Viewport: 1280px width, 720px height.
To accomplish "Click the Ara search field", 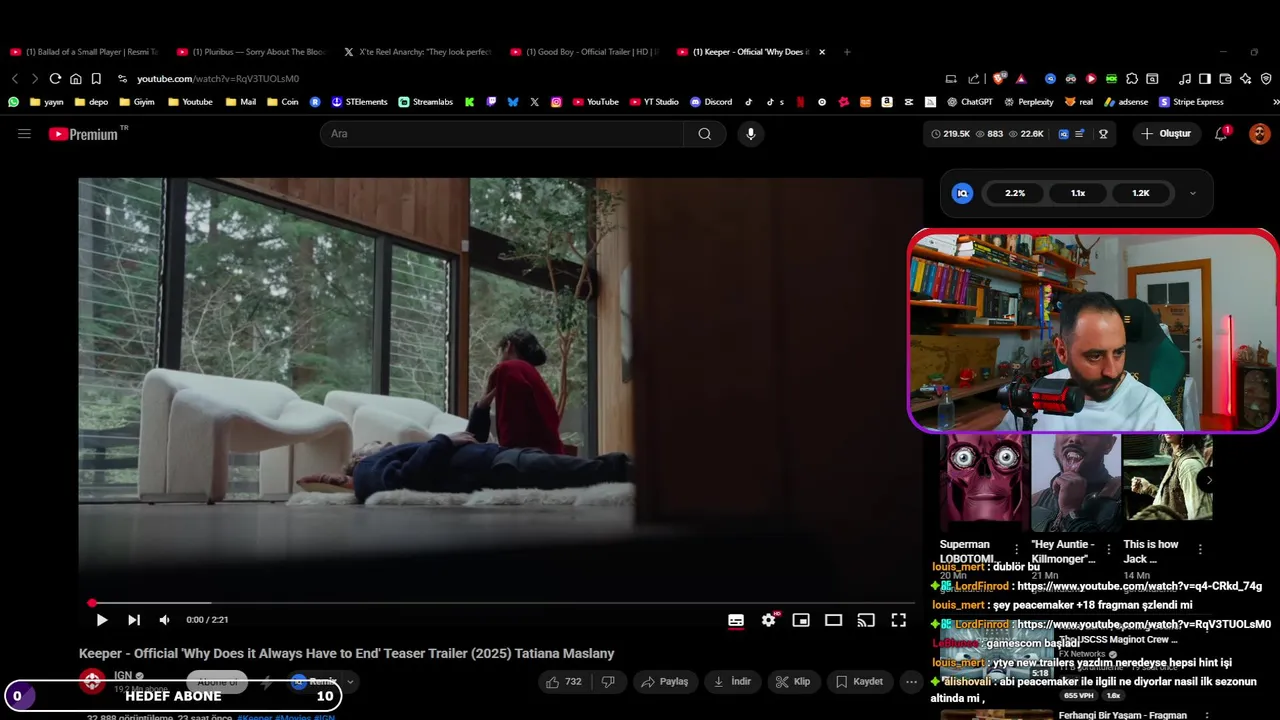I will 502,134.
